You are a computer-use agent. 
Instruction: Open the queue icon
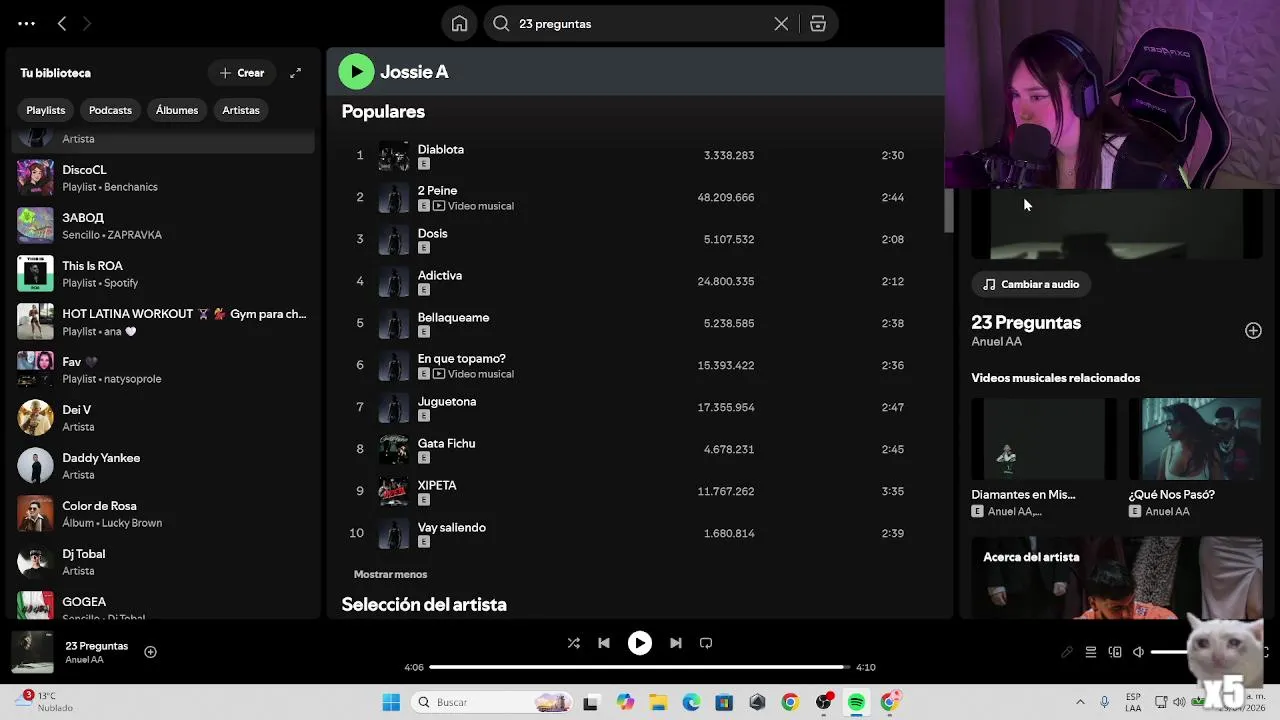pyautogui.click(x=1091, y=652)
